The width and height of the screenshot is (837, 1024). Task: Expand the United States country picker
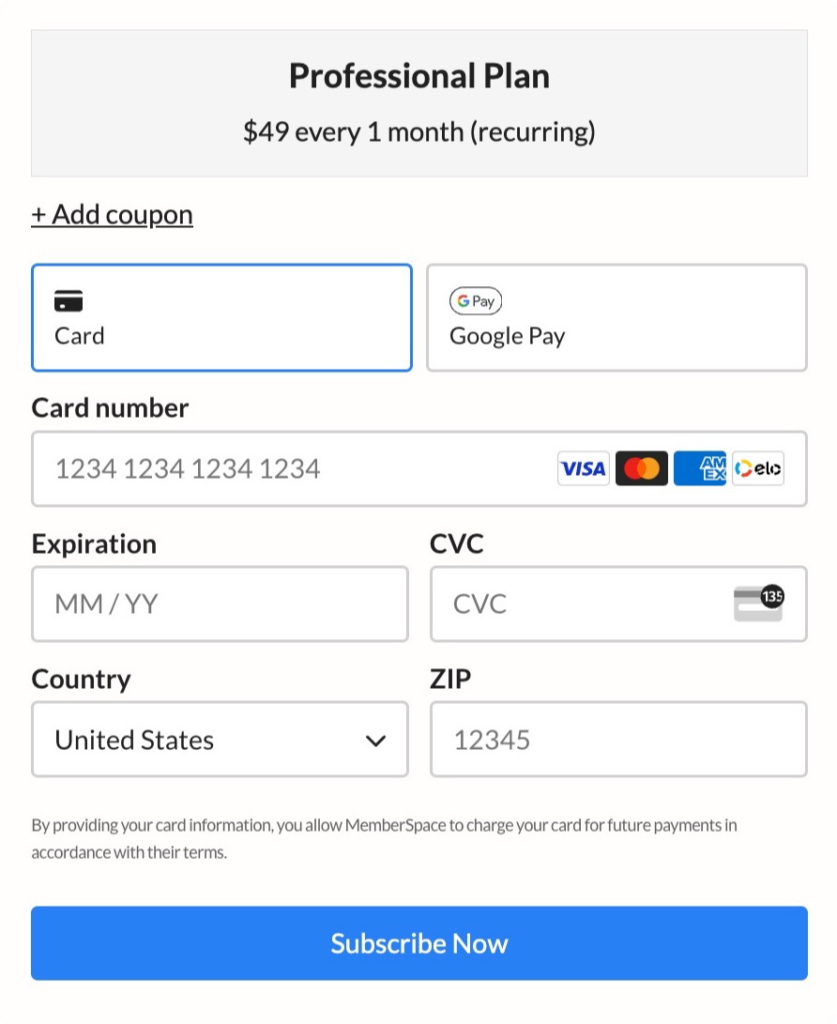(220, 740)
